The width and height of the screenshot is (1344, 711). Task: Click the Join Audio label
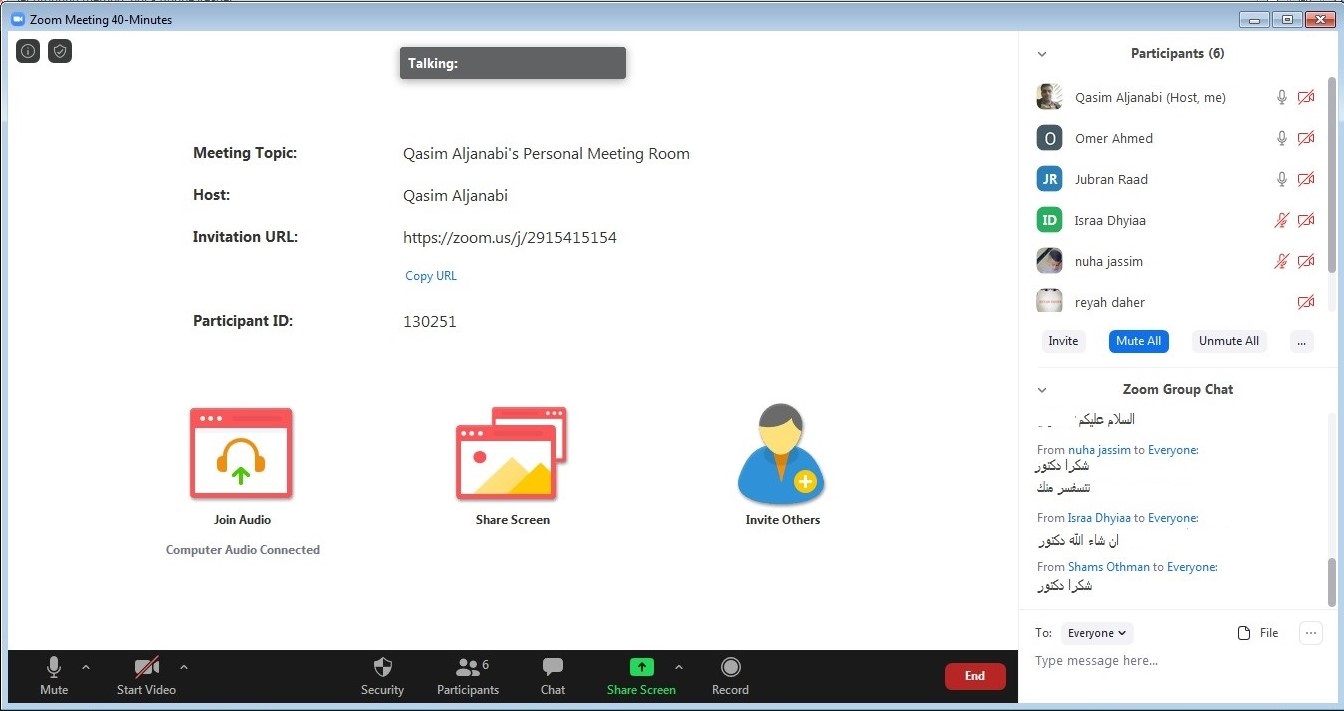[x=242, y=520]
